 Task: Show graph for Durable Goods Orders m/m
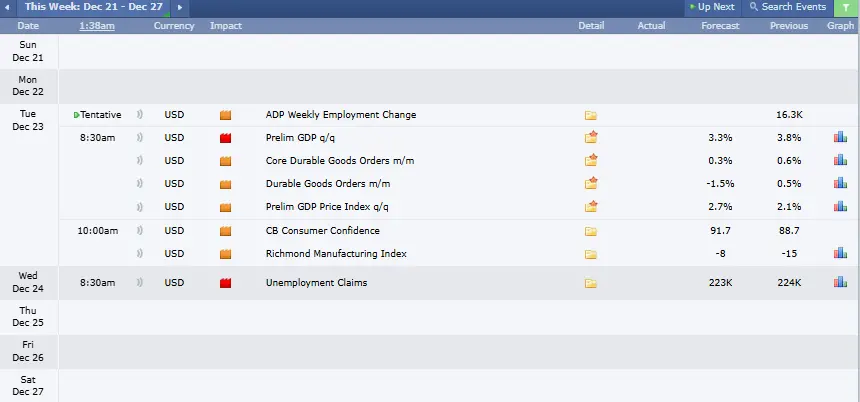point(840,183)
